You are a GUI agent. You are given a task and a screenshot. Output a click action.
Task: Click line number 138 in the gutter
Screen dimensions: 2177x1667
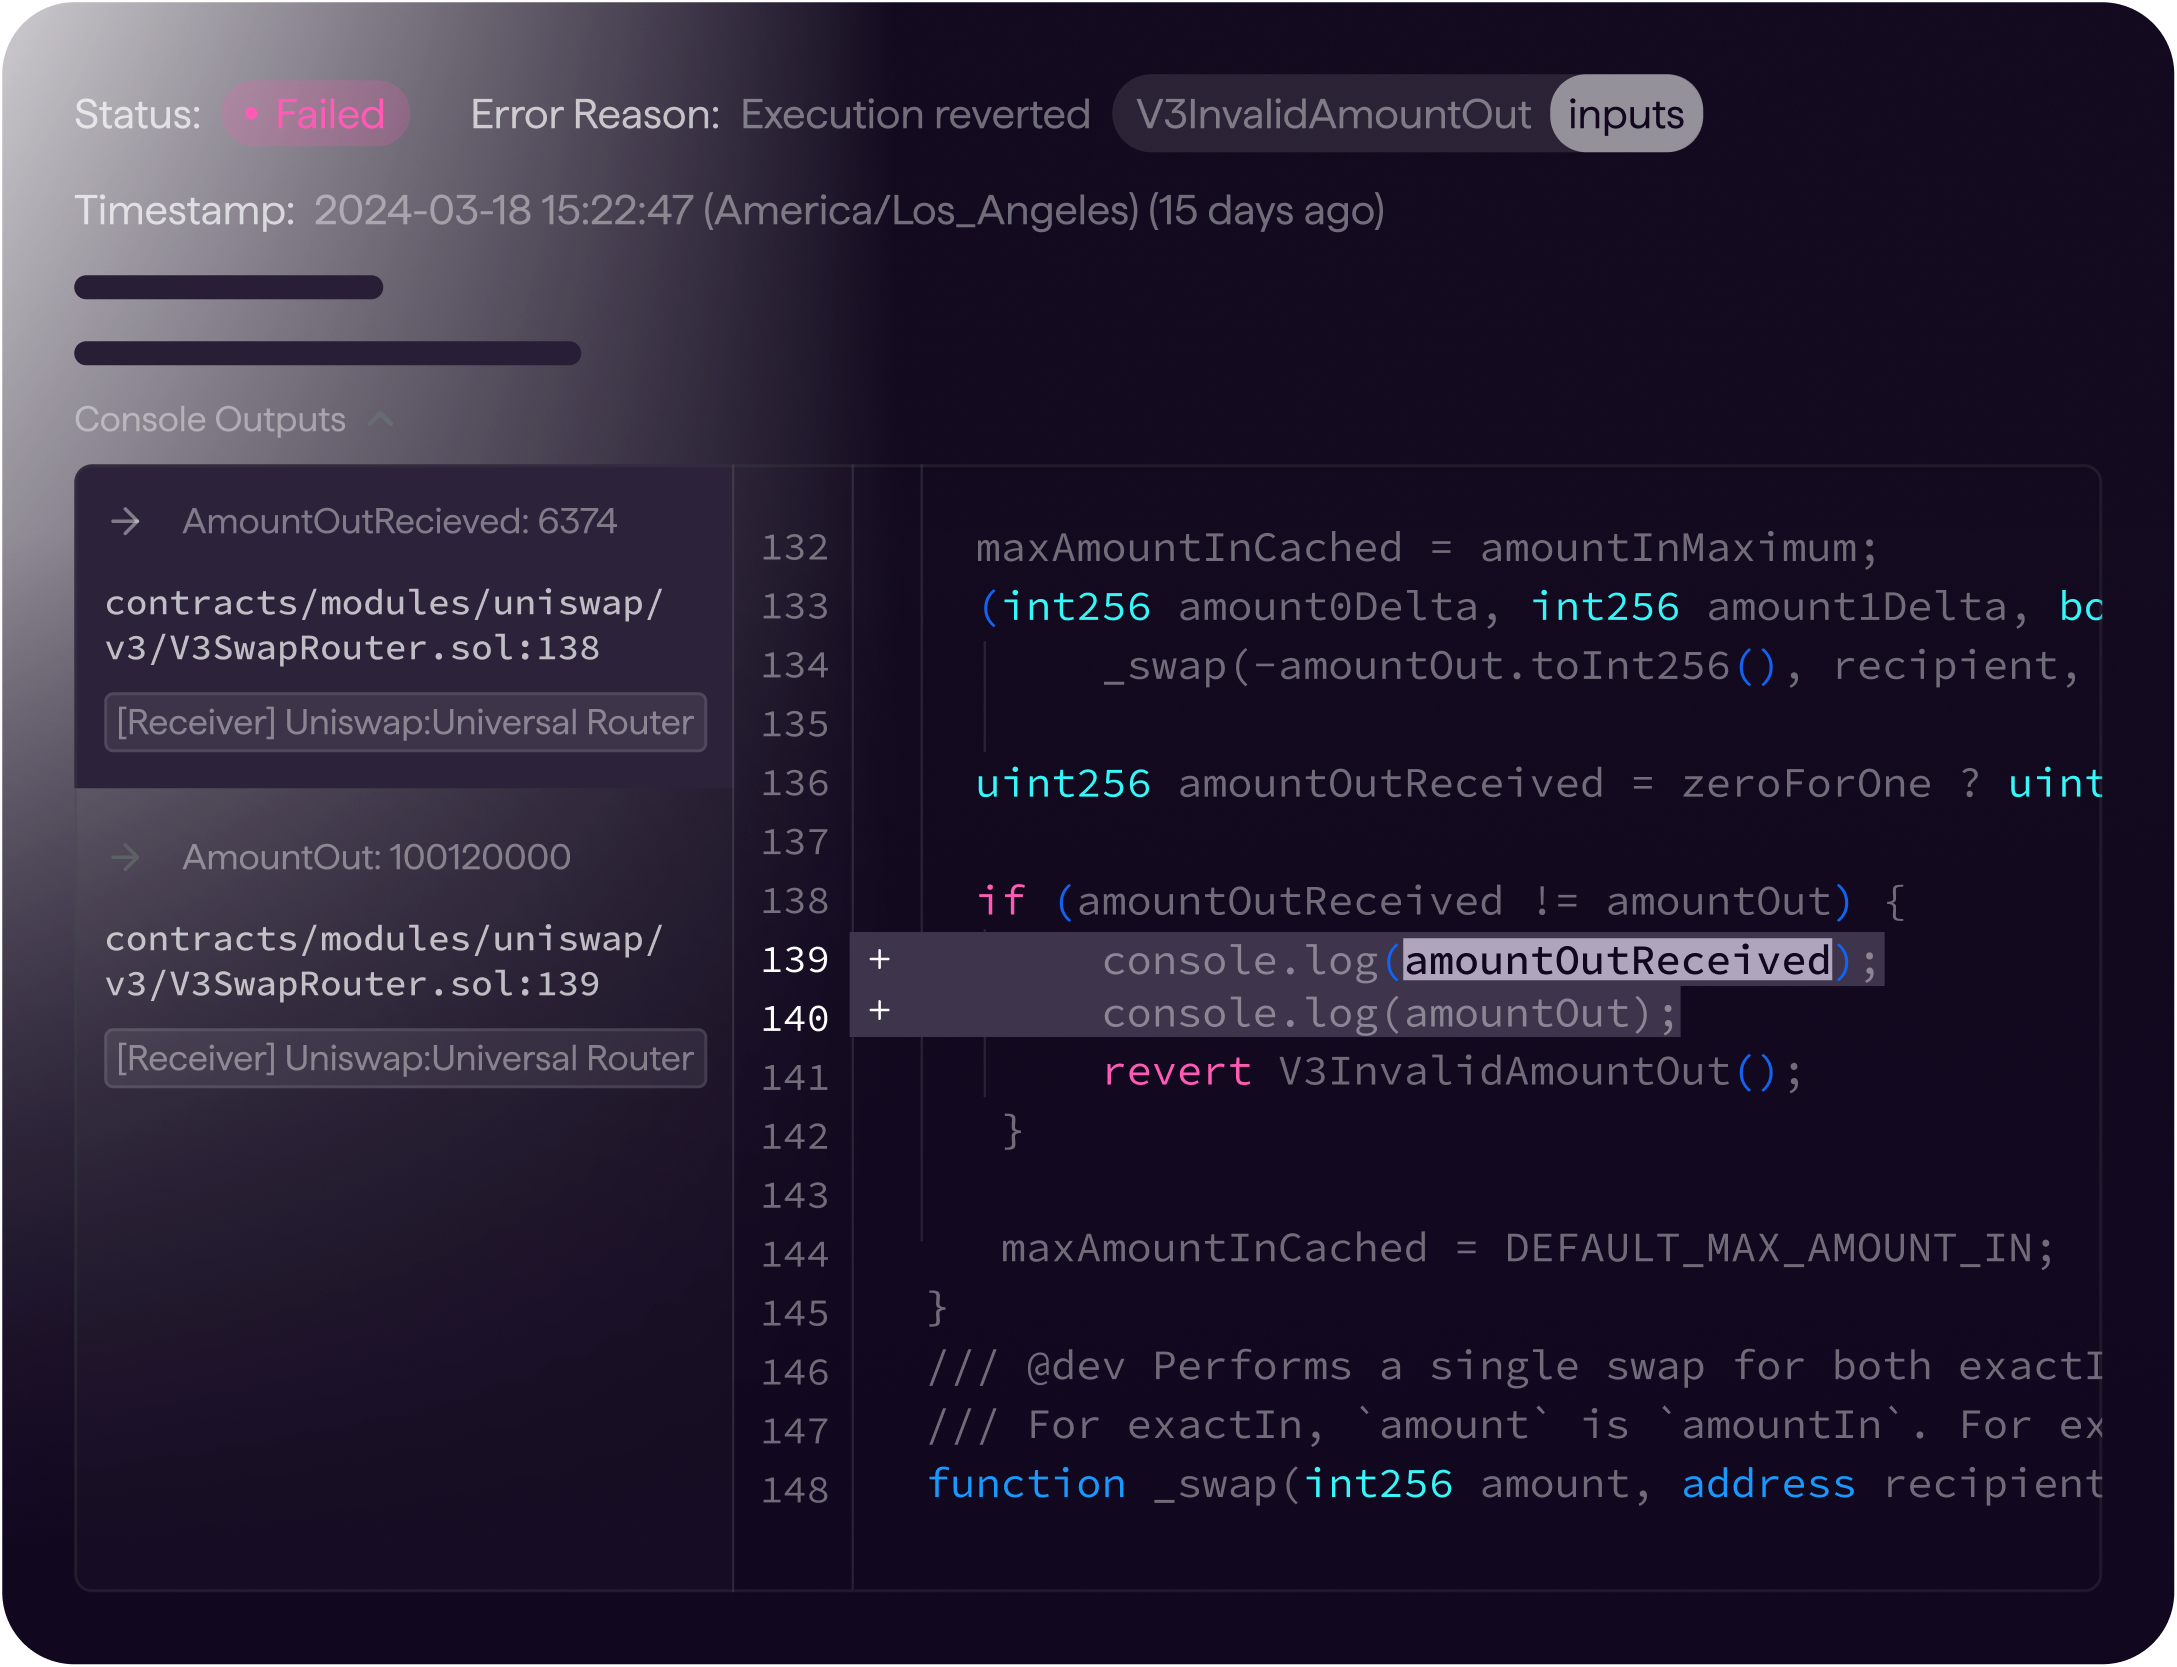[795, 901]
